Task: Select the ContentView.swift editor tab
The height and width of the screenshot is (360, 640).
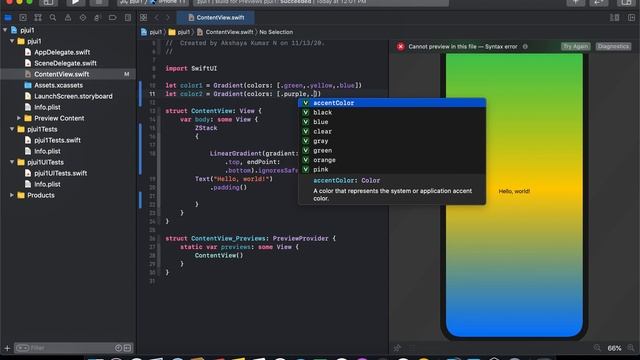Action: (216, 18)
